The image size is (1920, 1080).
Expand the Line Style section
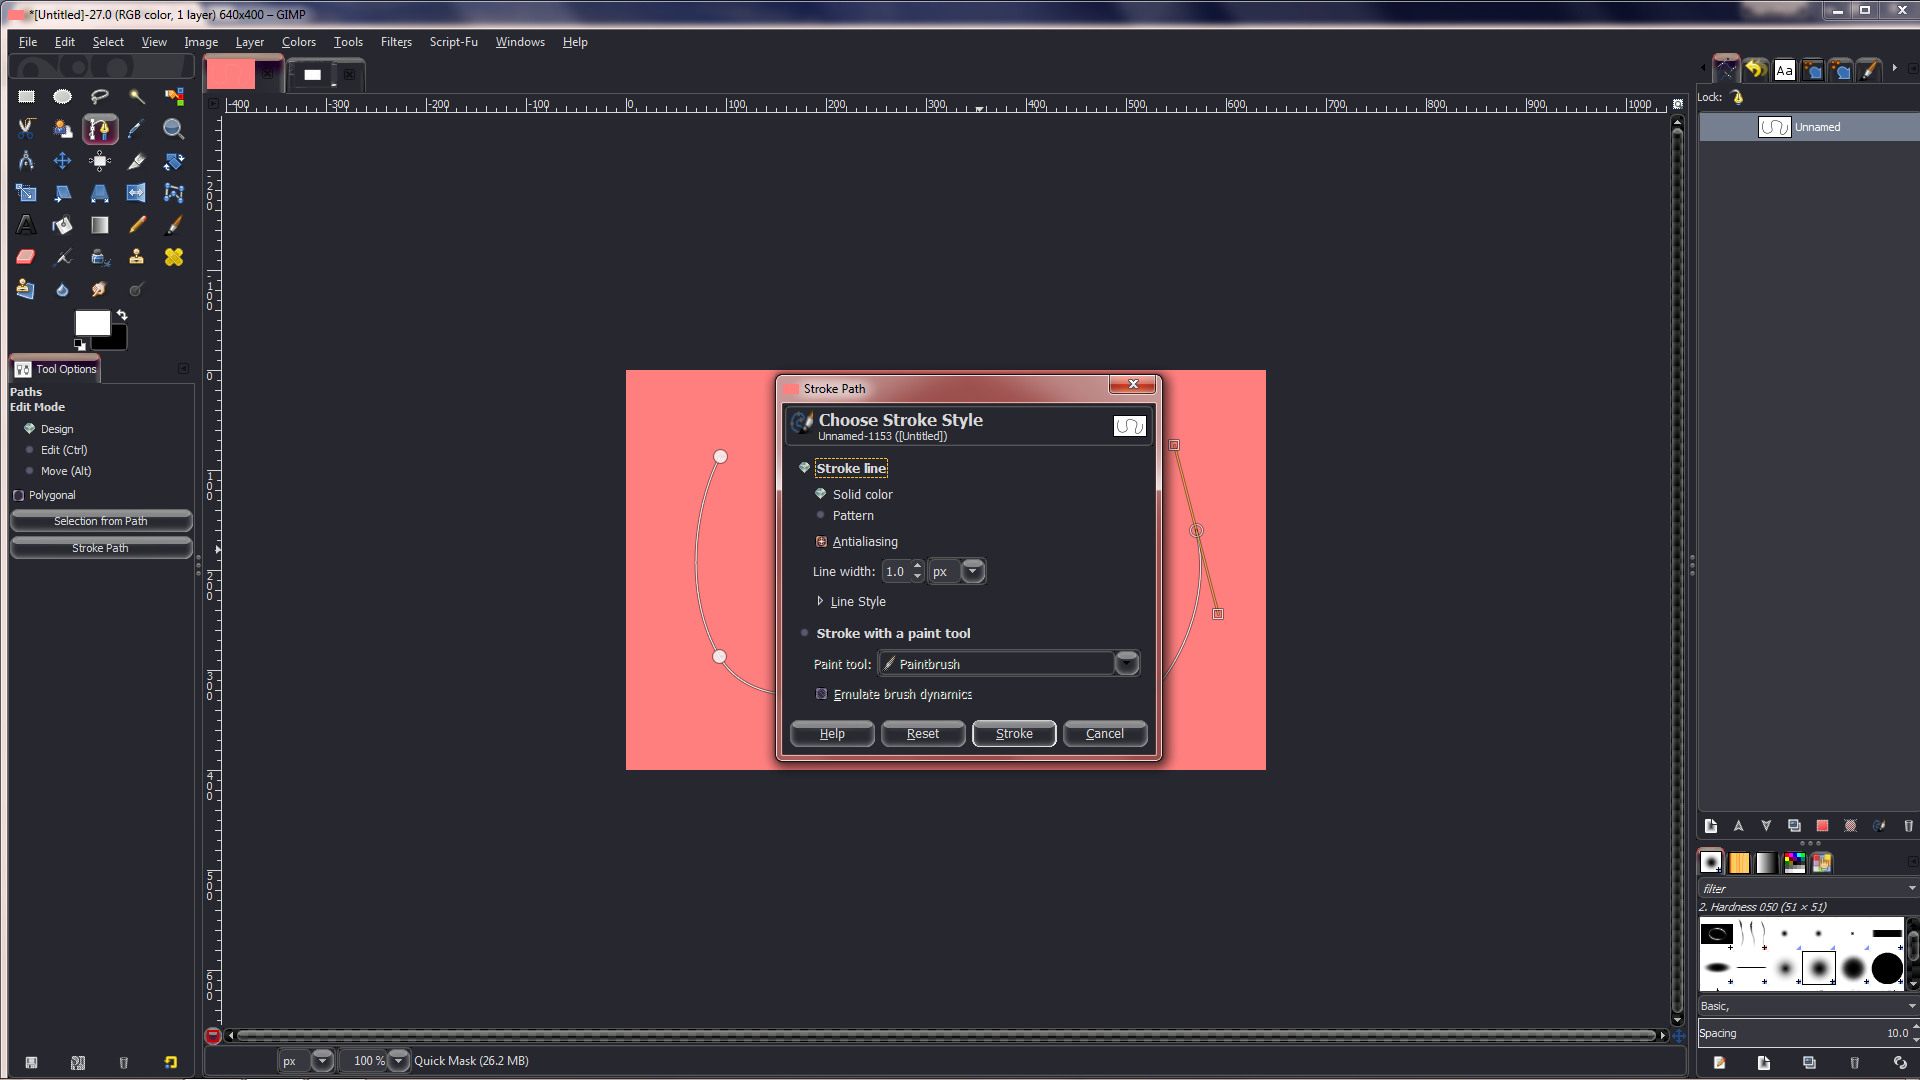click(x=820, y=601)
